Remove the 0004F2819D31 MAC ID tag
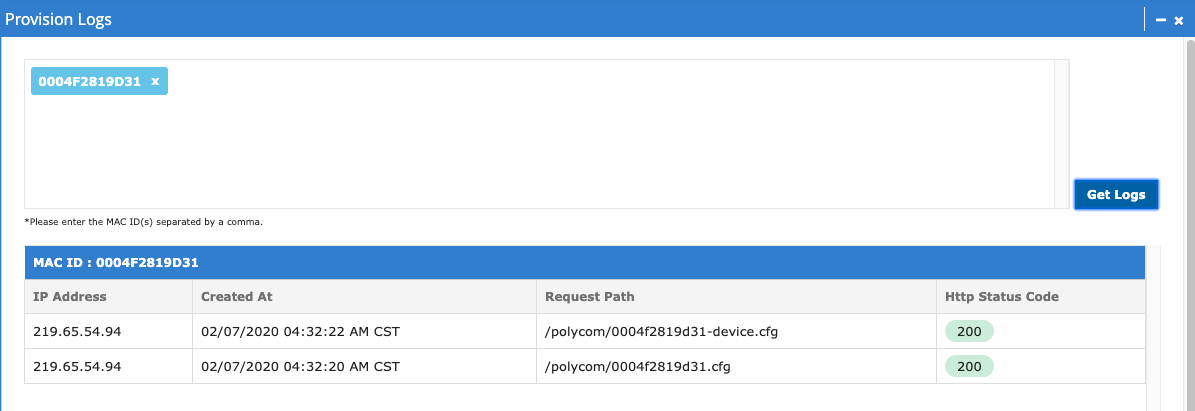 point(155,81)
